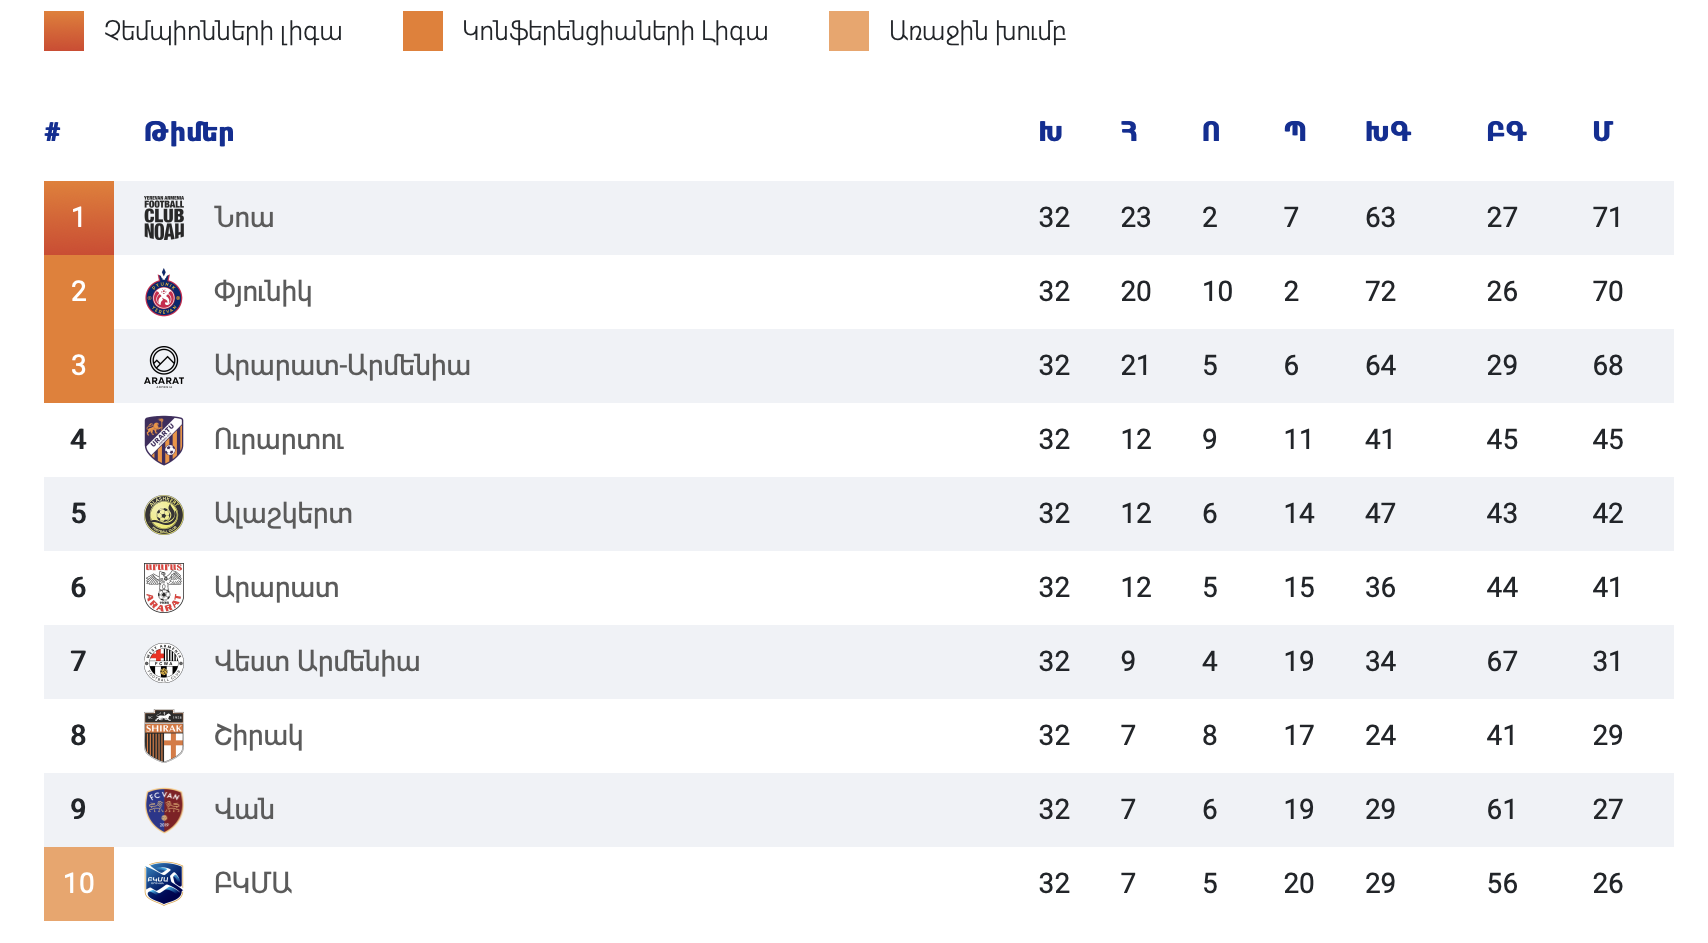This screenshot has width=1708, height=943.
Task: Click the Alashkert round emblem
Action: point(164,514)
